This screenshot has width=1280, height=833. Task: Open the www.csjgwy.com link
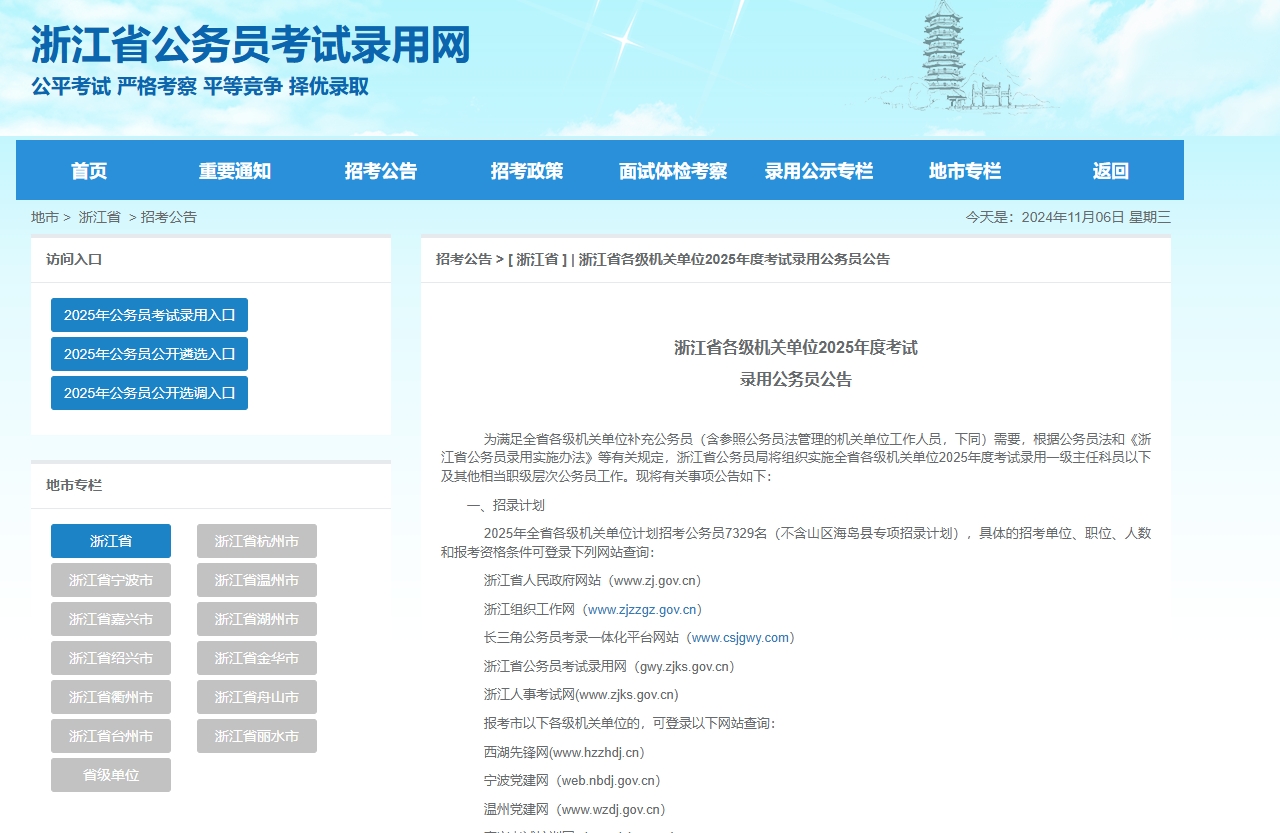(x=742, y=637)
